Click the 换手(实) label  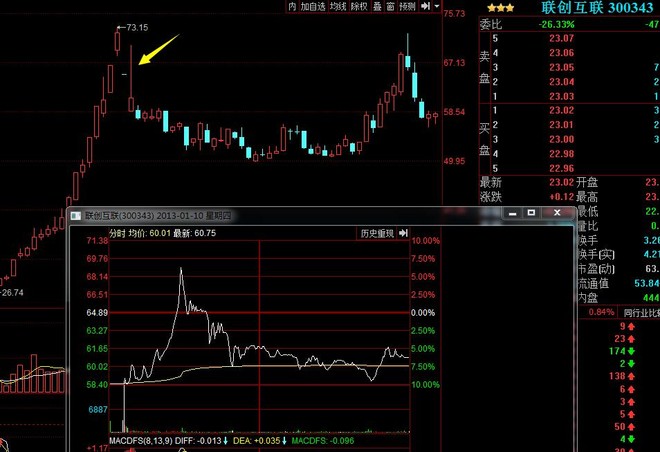point(596,255)
